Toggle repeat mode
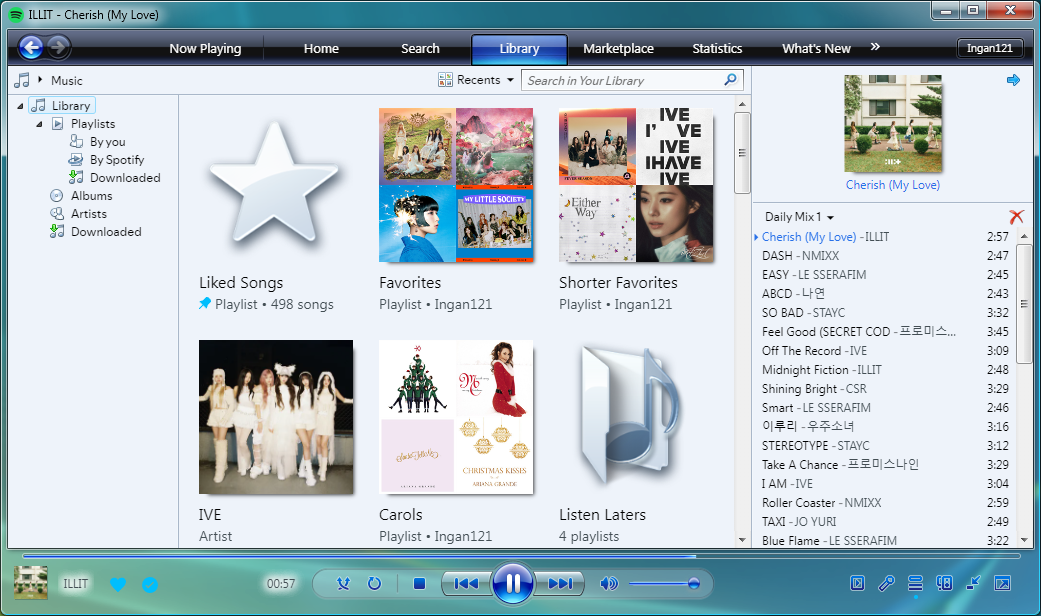The height and width of the screenshot is (616, 1041). [374, 583]
